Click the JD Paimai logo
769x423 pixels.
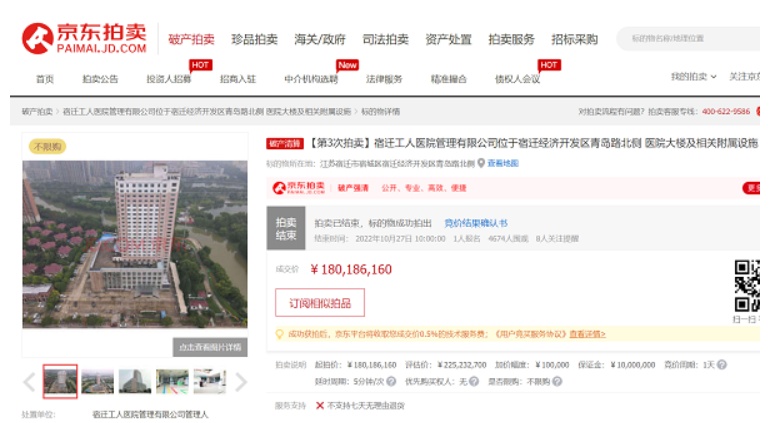(84, 38)
